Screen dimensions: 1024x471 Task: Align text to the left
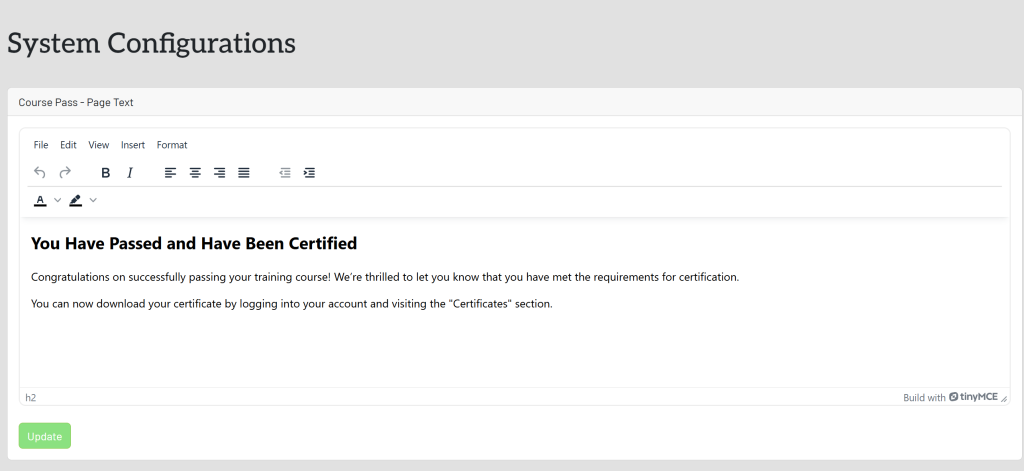point(171,173)
